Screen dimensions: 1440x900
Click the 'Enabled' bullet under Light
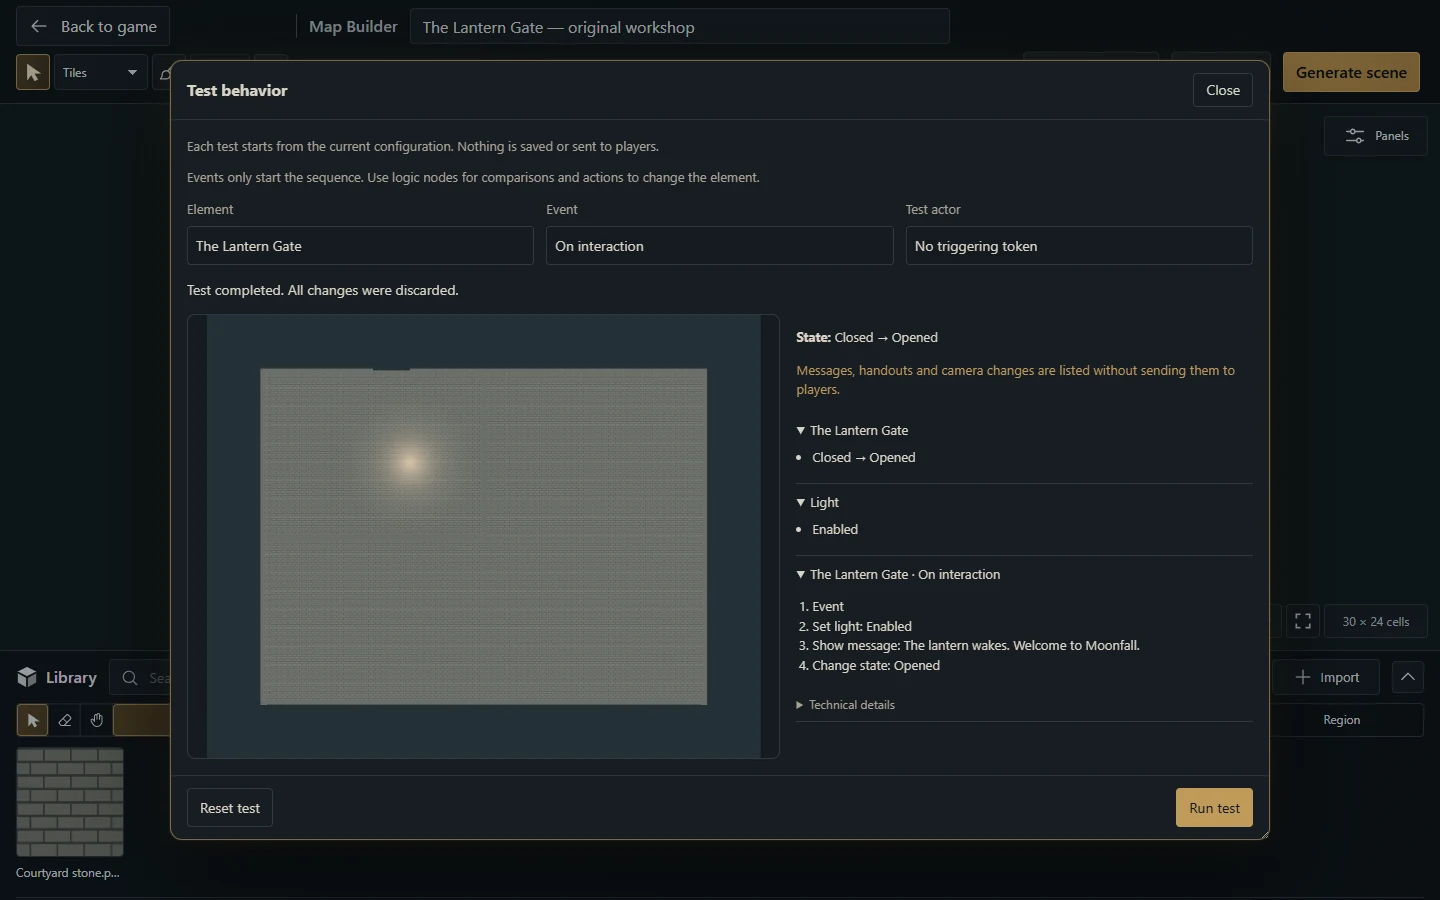(x=835, y=530)
